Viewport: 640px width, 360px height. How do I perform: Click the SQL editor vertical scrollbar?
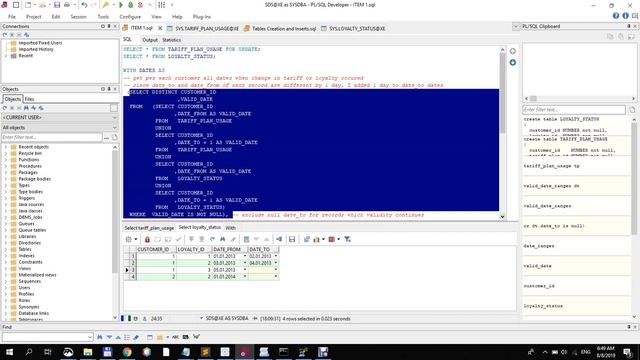click(x=502, y=133)
